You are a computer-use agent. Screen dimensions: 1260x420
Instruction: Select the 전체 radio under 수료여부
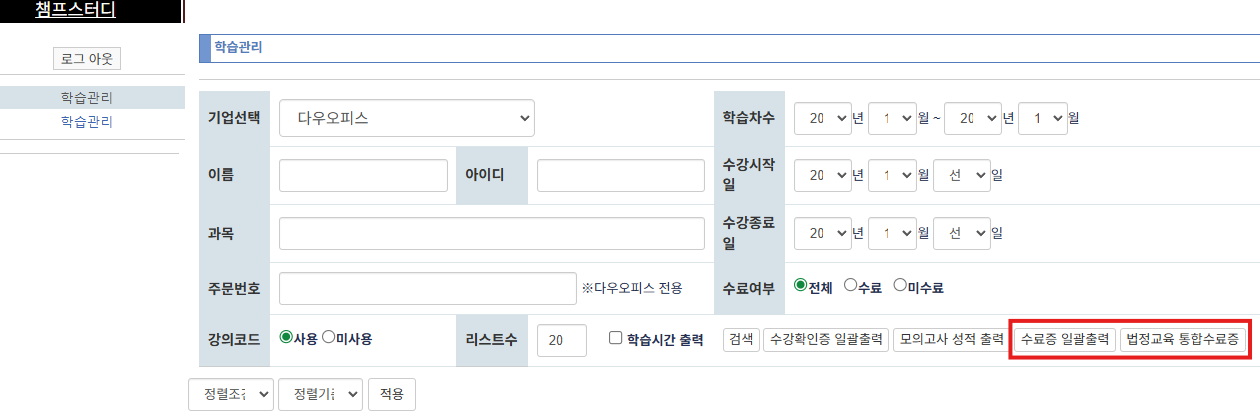[x=800, y=286]
